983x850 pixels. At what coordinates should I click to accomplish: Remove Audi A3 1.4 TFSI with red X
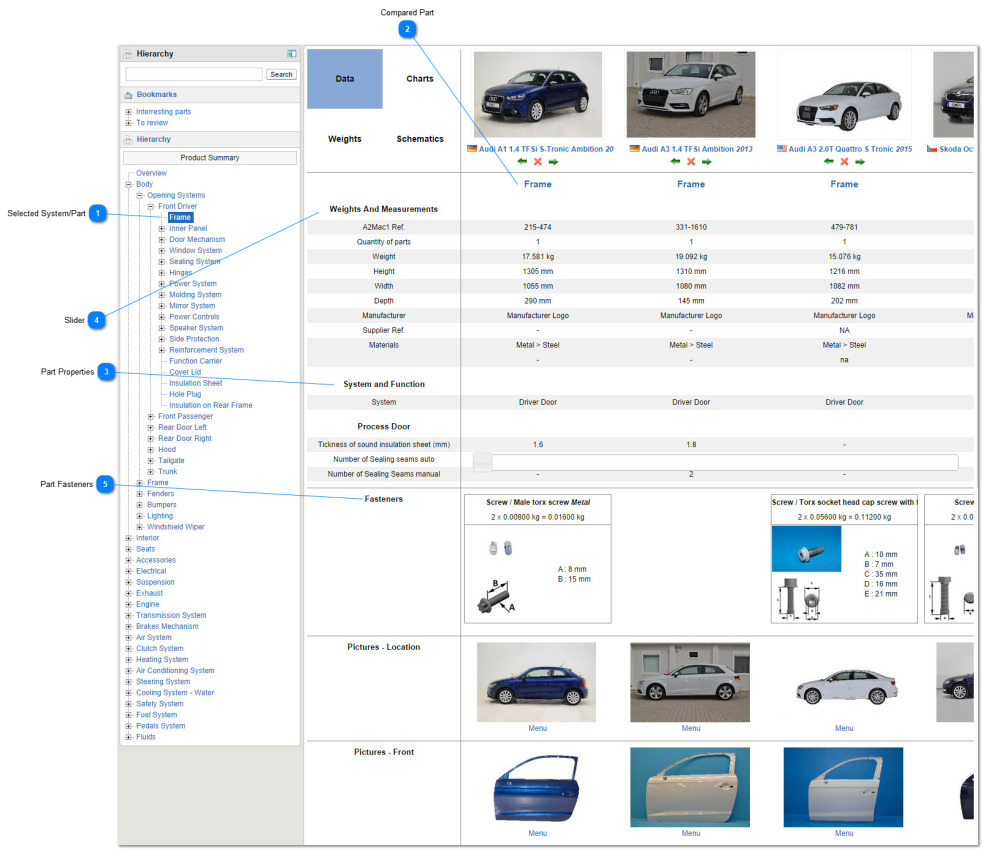(x=691, y=162)
